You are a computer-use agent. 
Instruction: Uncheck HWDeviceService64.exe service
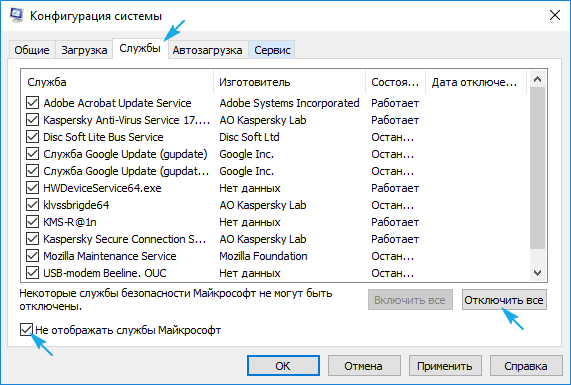(x=32, y=188)
